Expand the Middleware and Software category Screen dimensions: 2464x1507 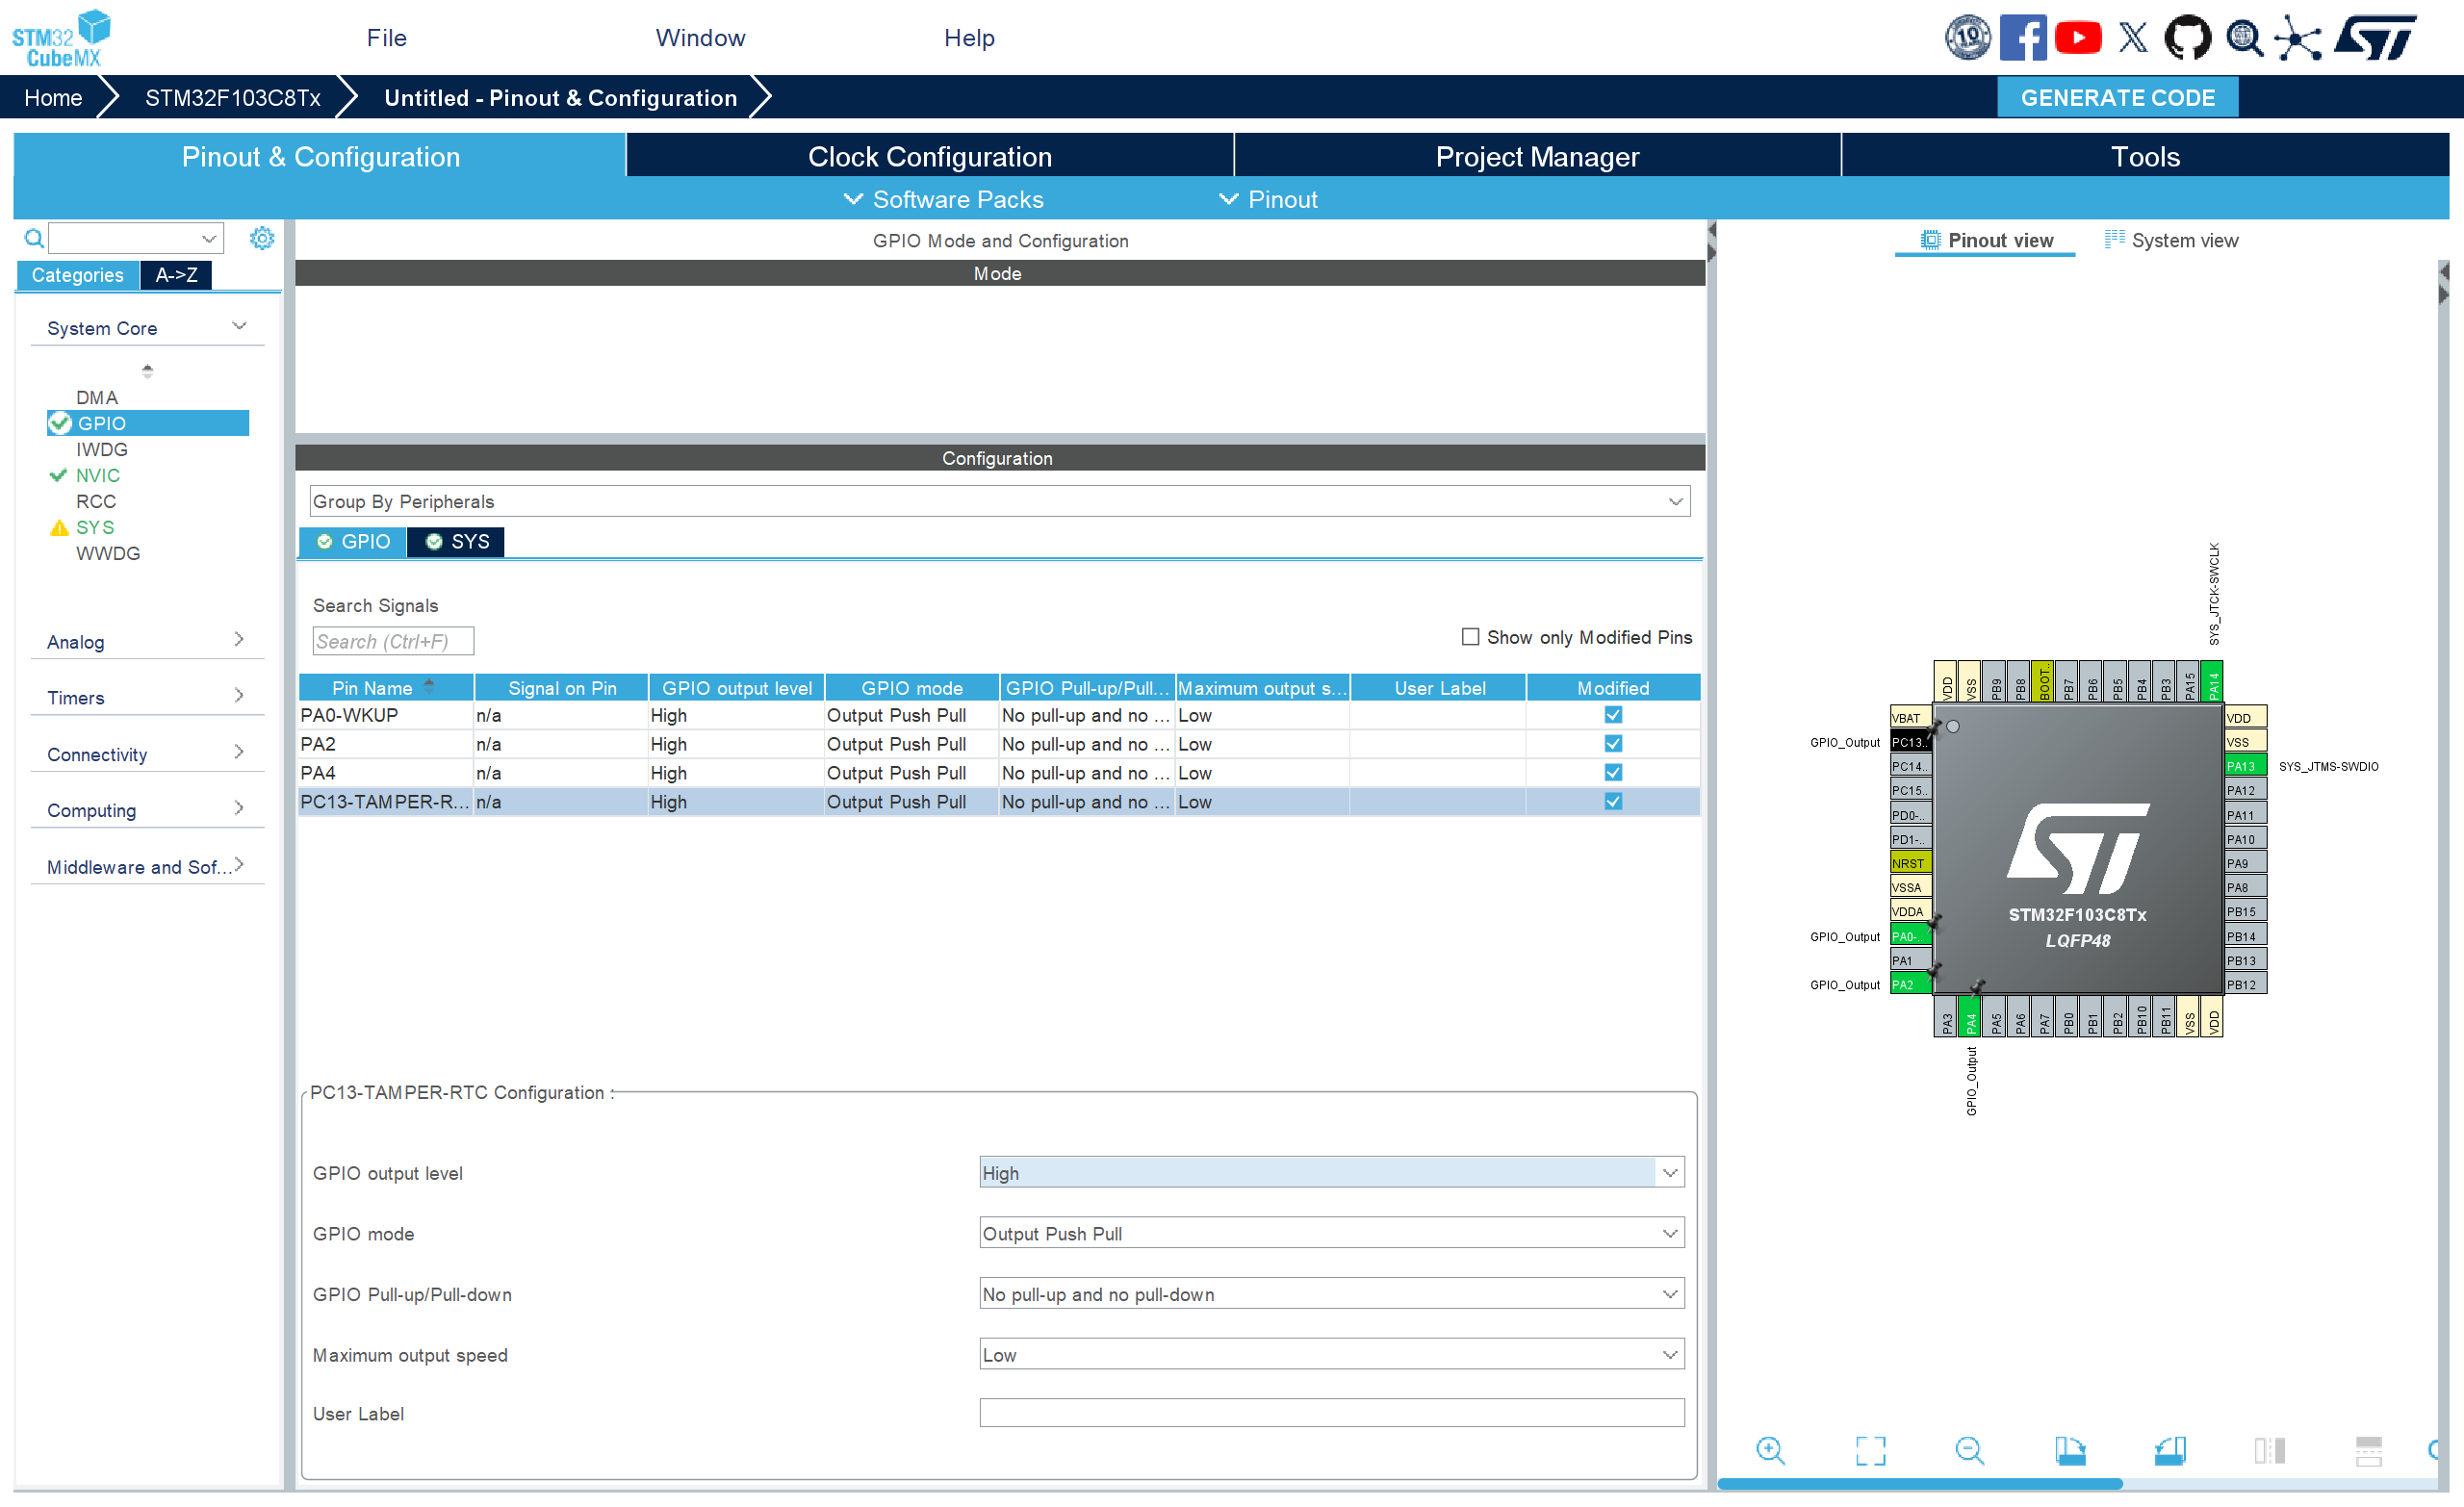(x=147, y=867)
